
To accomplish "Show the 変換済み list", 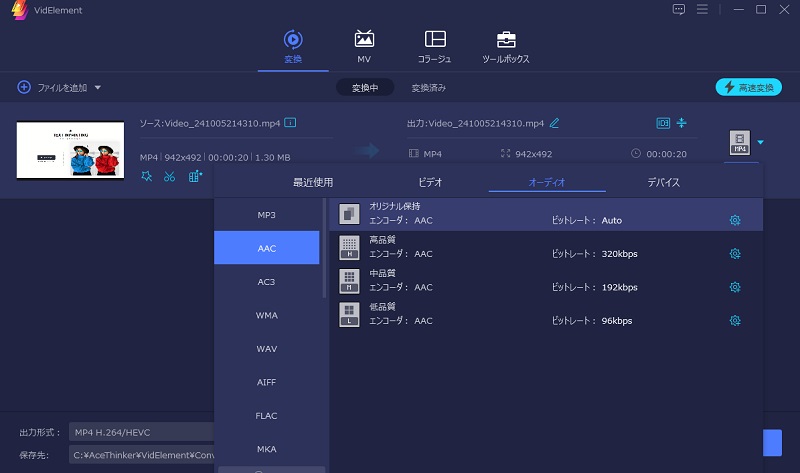I will (429, 88).
